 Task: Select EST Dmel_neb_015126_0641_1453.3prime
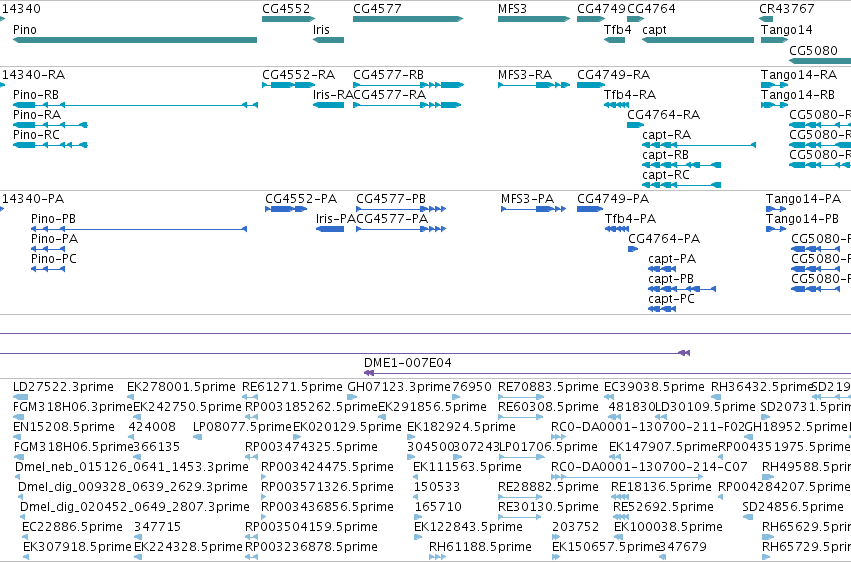point(18,477)
